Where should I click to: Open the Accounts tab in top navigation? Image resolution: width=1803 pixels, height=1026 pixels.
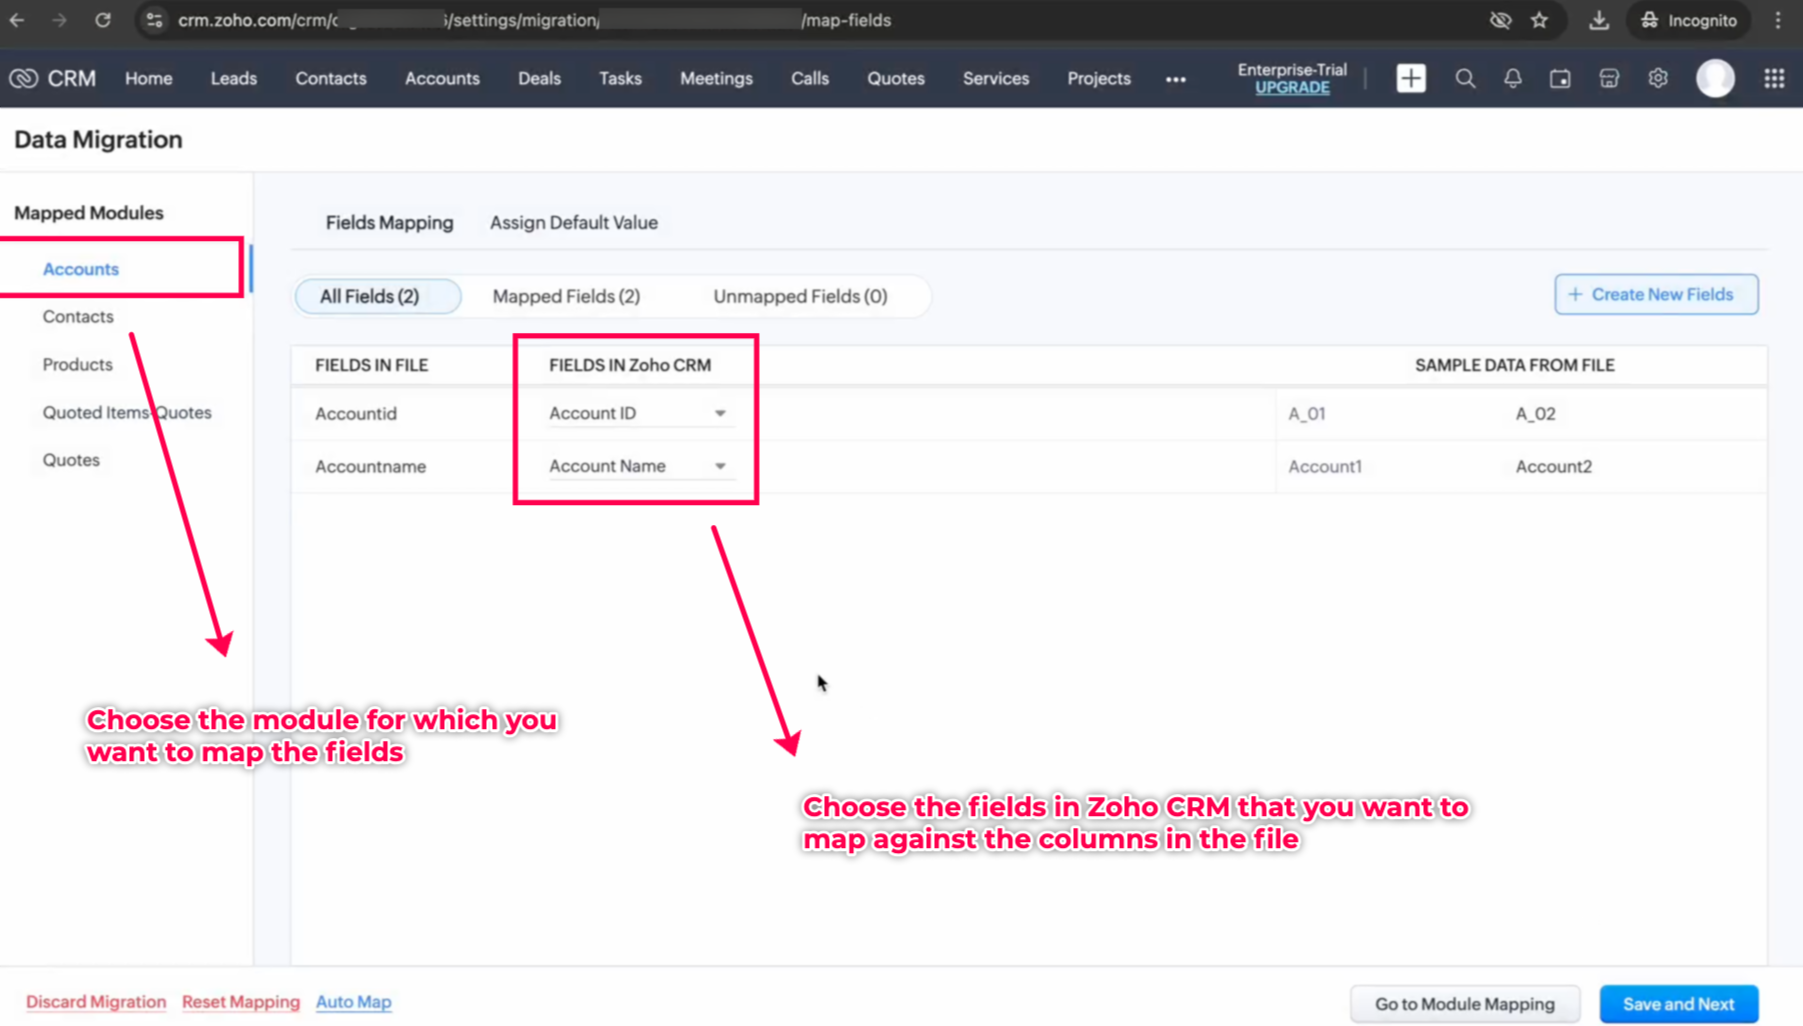click(x=442, y=78)
